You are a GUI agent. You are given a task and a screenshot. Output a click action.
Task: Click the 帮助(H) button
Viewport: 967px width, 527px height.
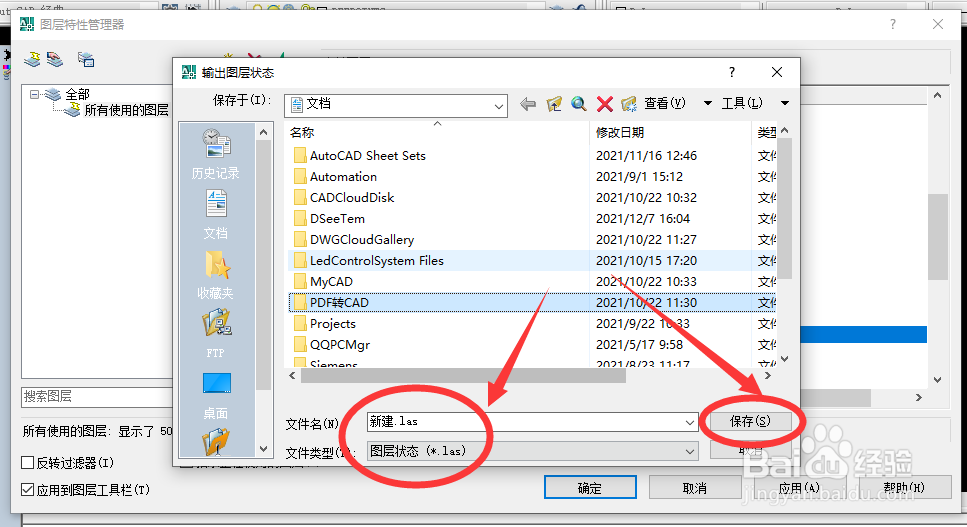pos(904,488)
